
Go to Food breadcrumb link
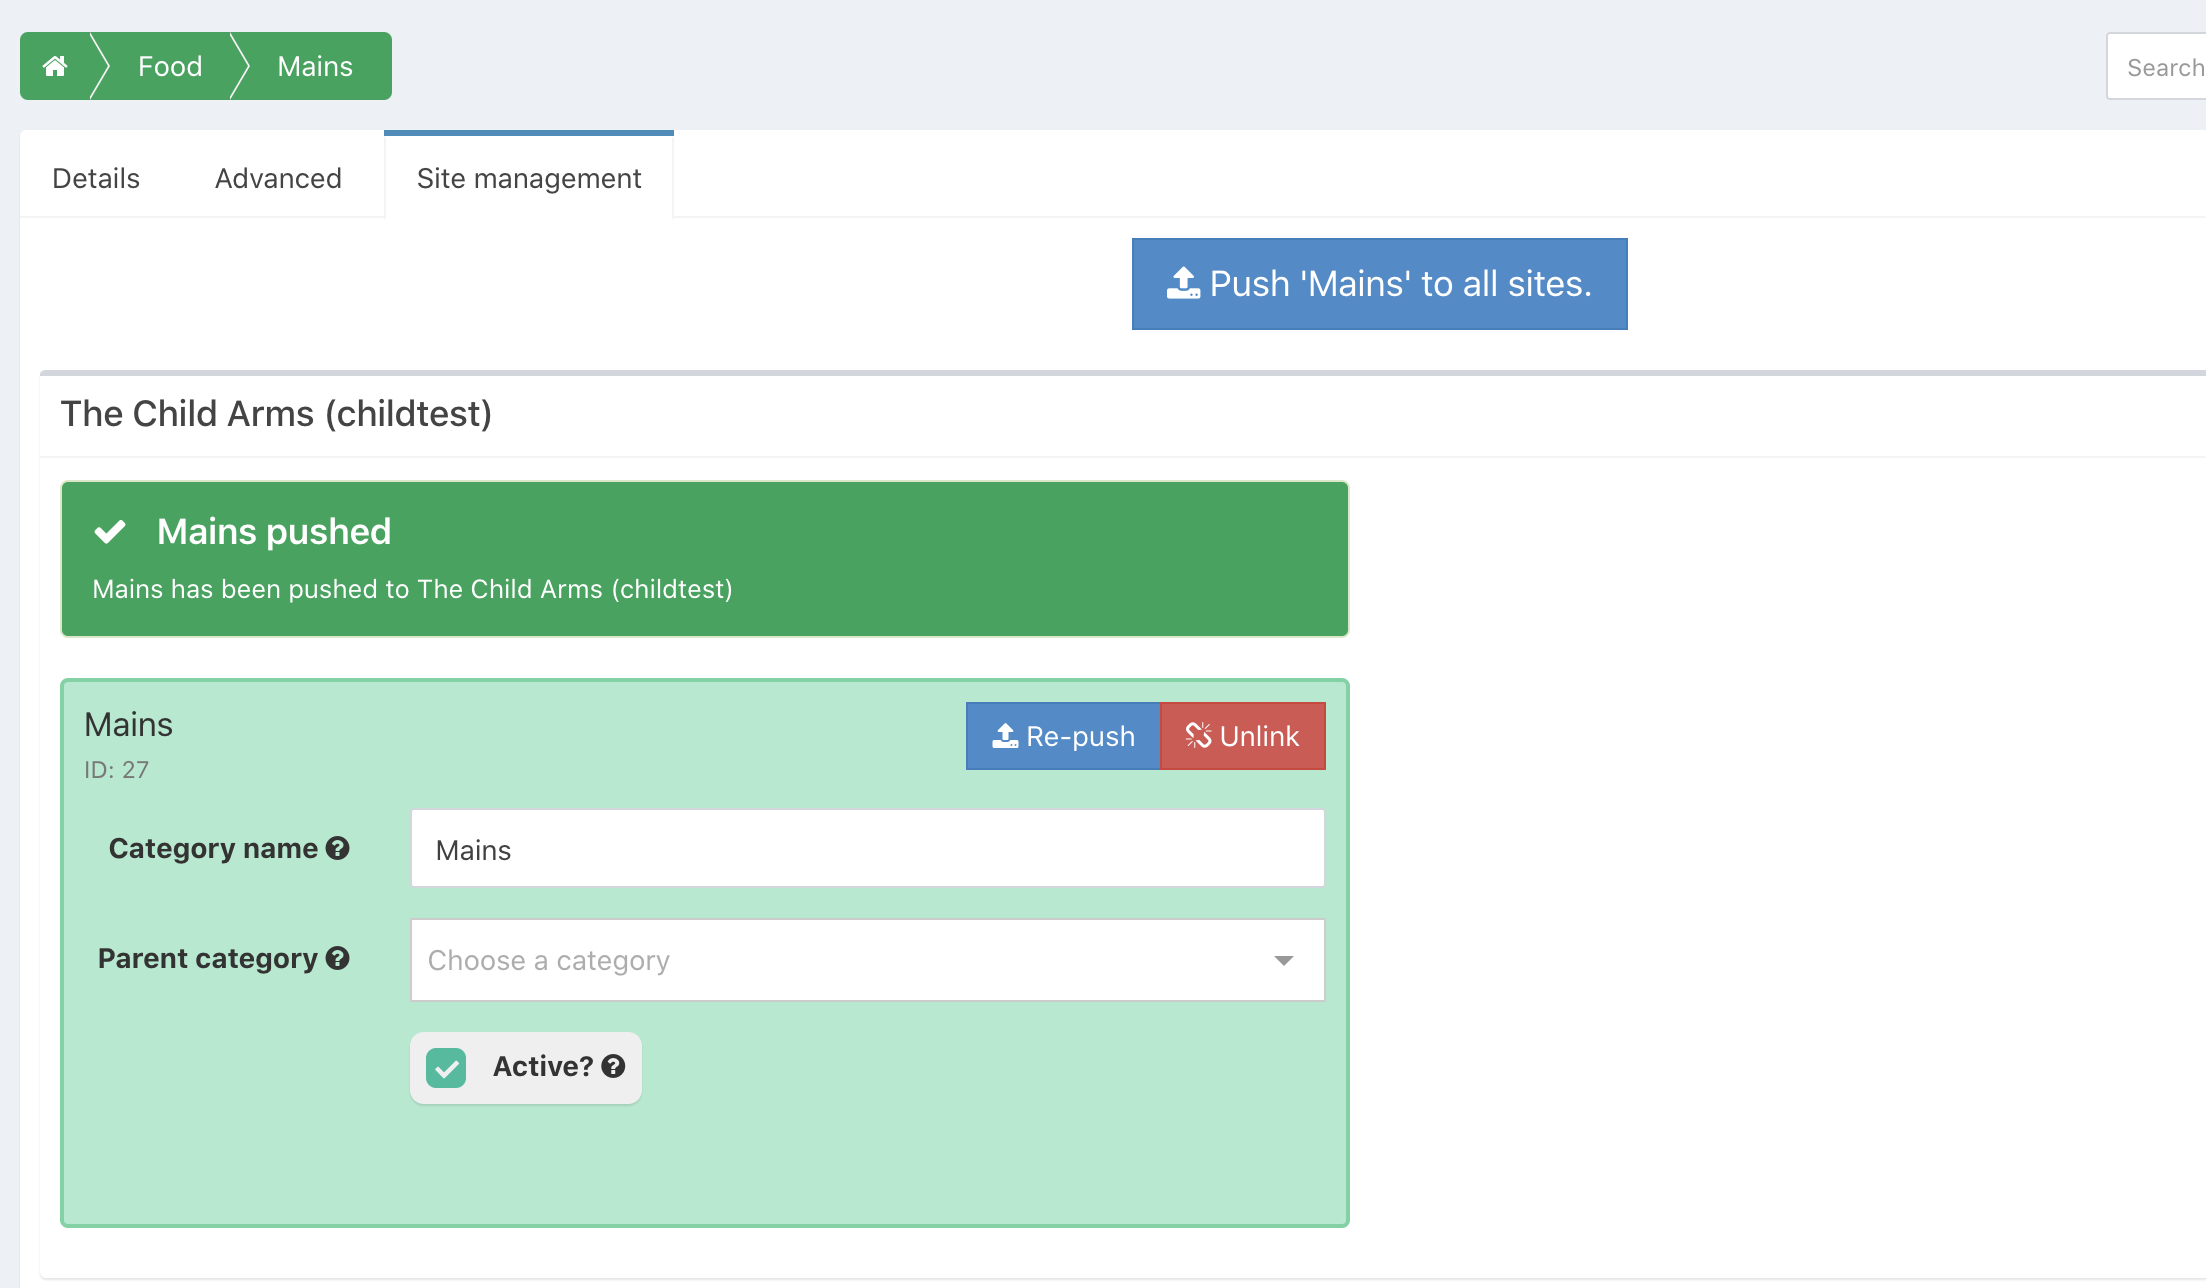[x=170, y=66]
